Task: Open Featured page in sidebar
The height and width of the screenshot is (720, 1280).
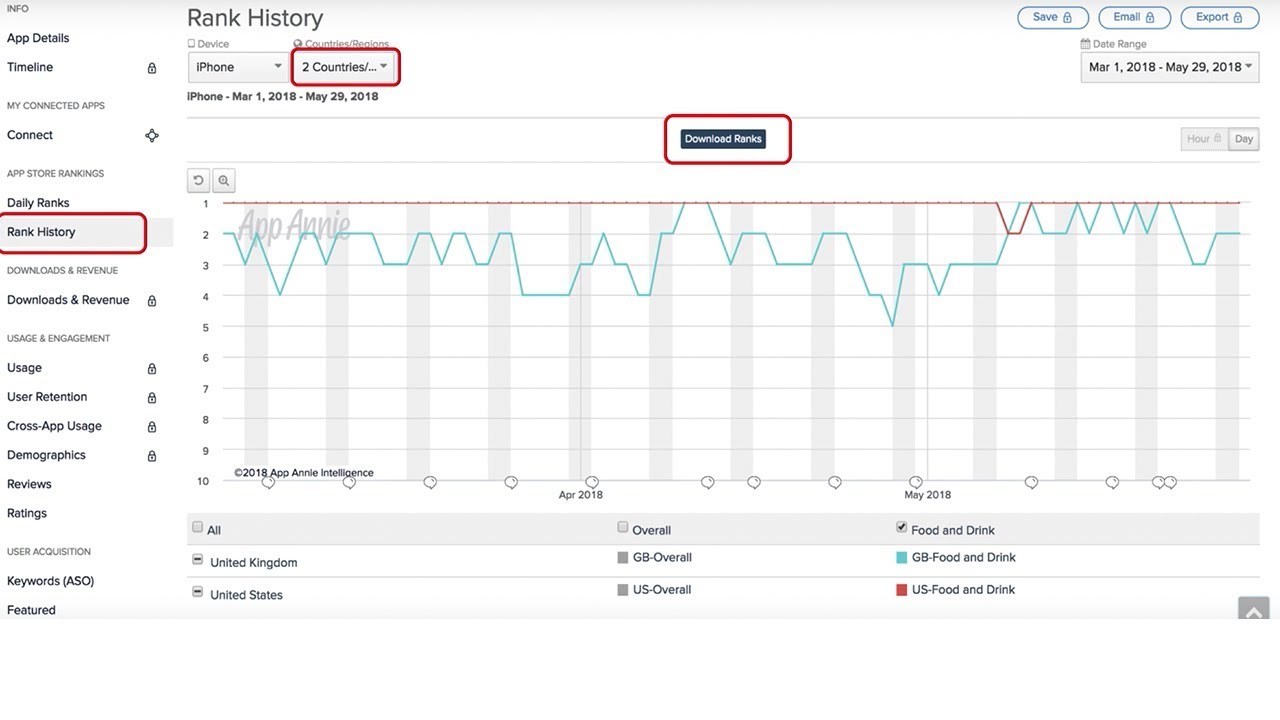Action: 31,610
